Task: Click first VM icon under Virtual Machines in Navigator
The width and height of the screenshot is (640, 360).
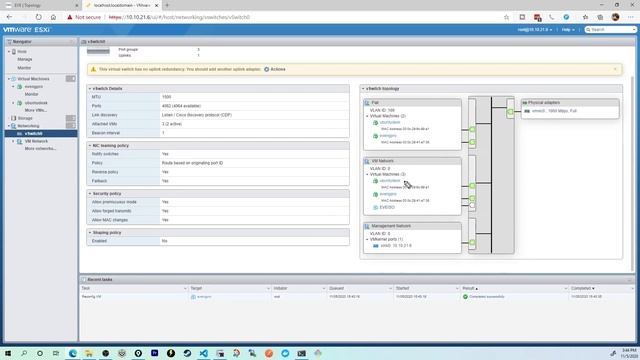Action: tap(20, 87)
